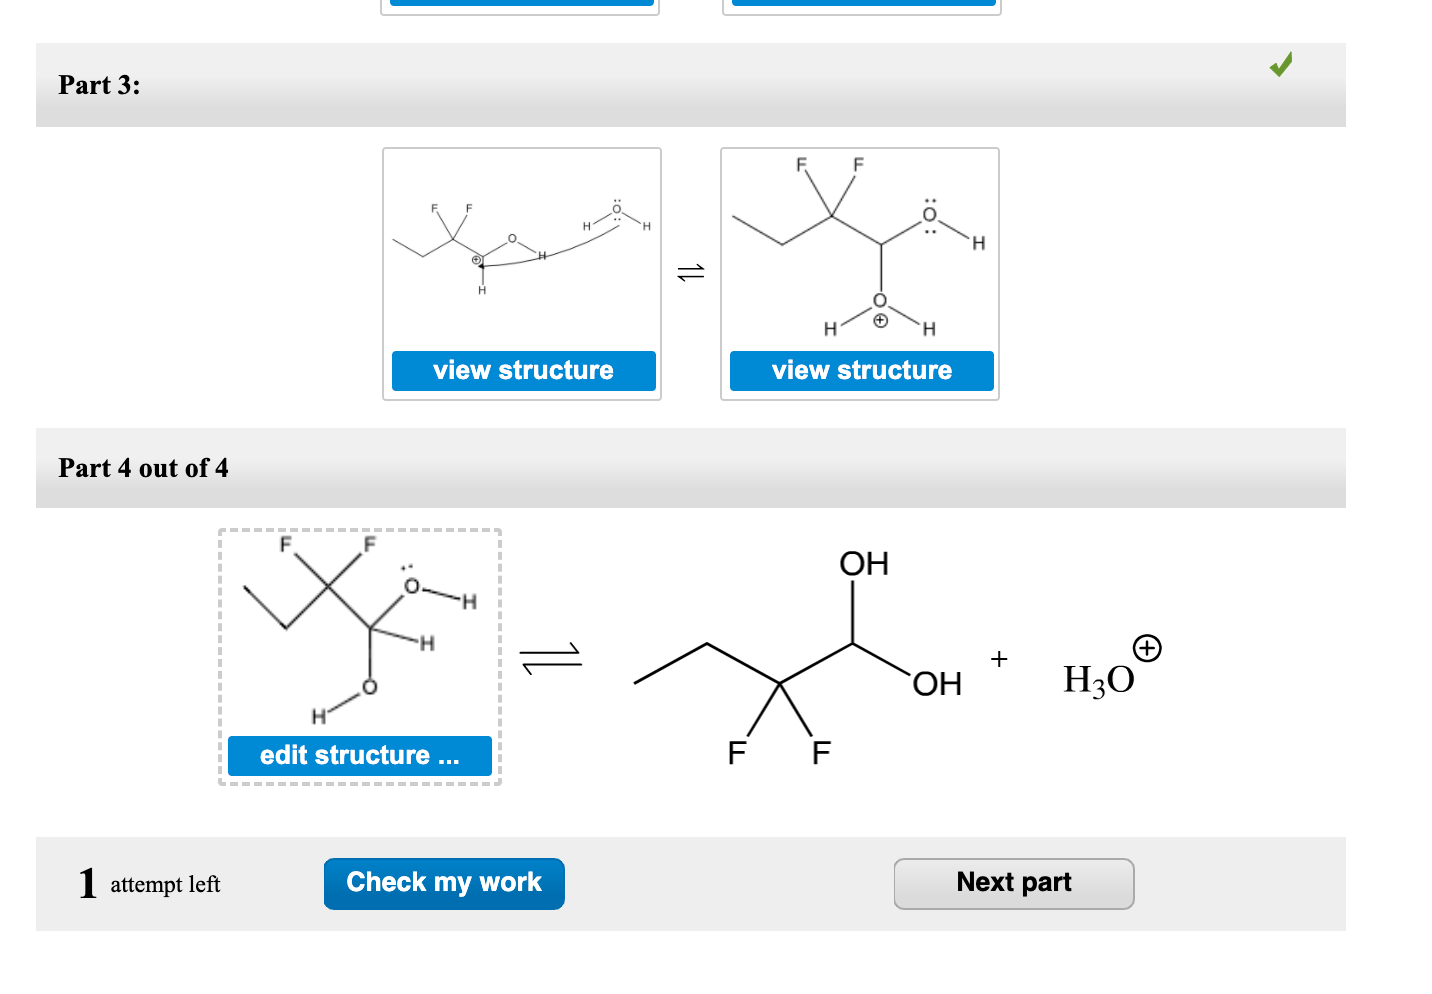Click the Part 3 header label
The image size is (1432, 994).
coord(99,85)
